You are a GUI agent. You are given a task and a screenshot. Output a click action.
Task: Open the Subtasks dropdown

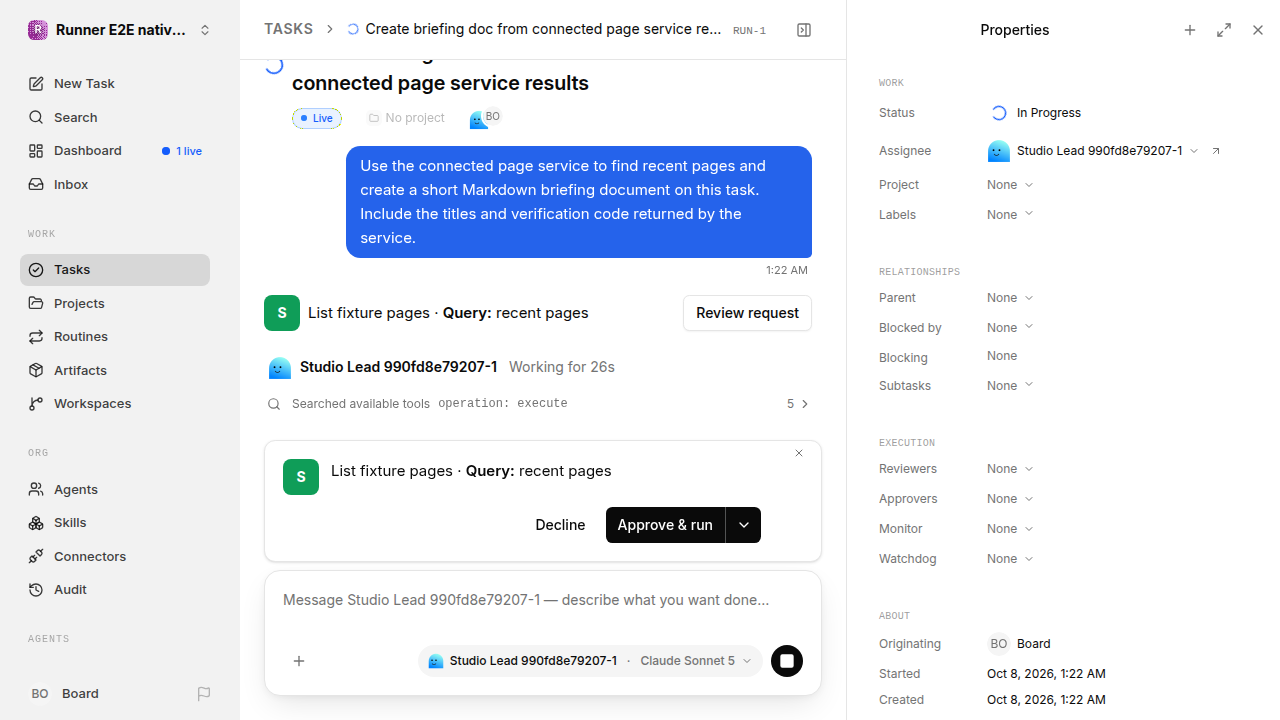(x=1010, y=386)
